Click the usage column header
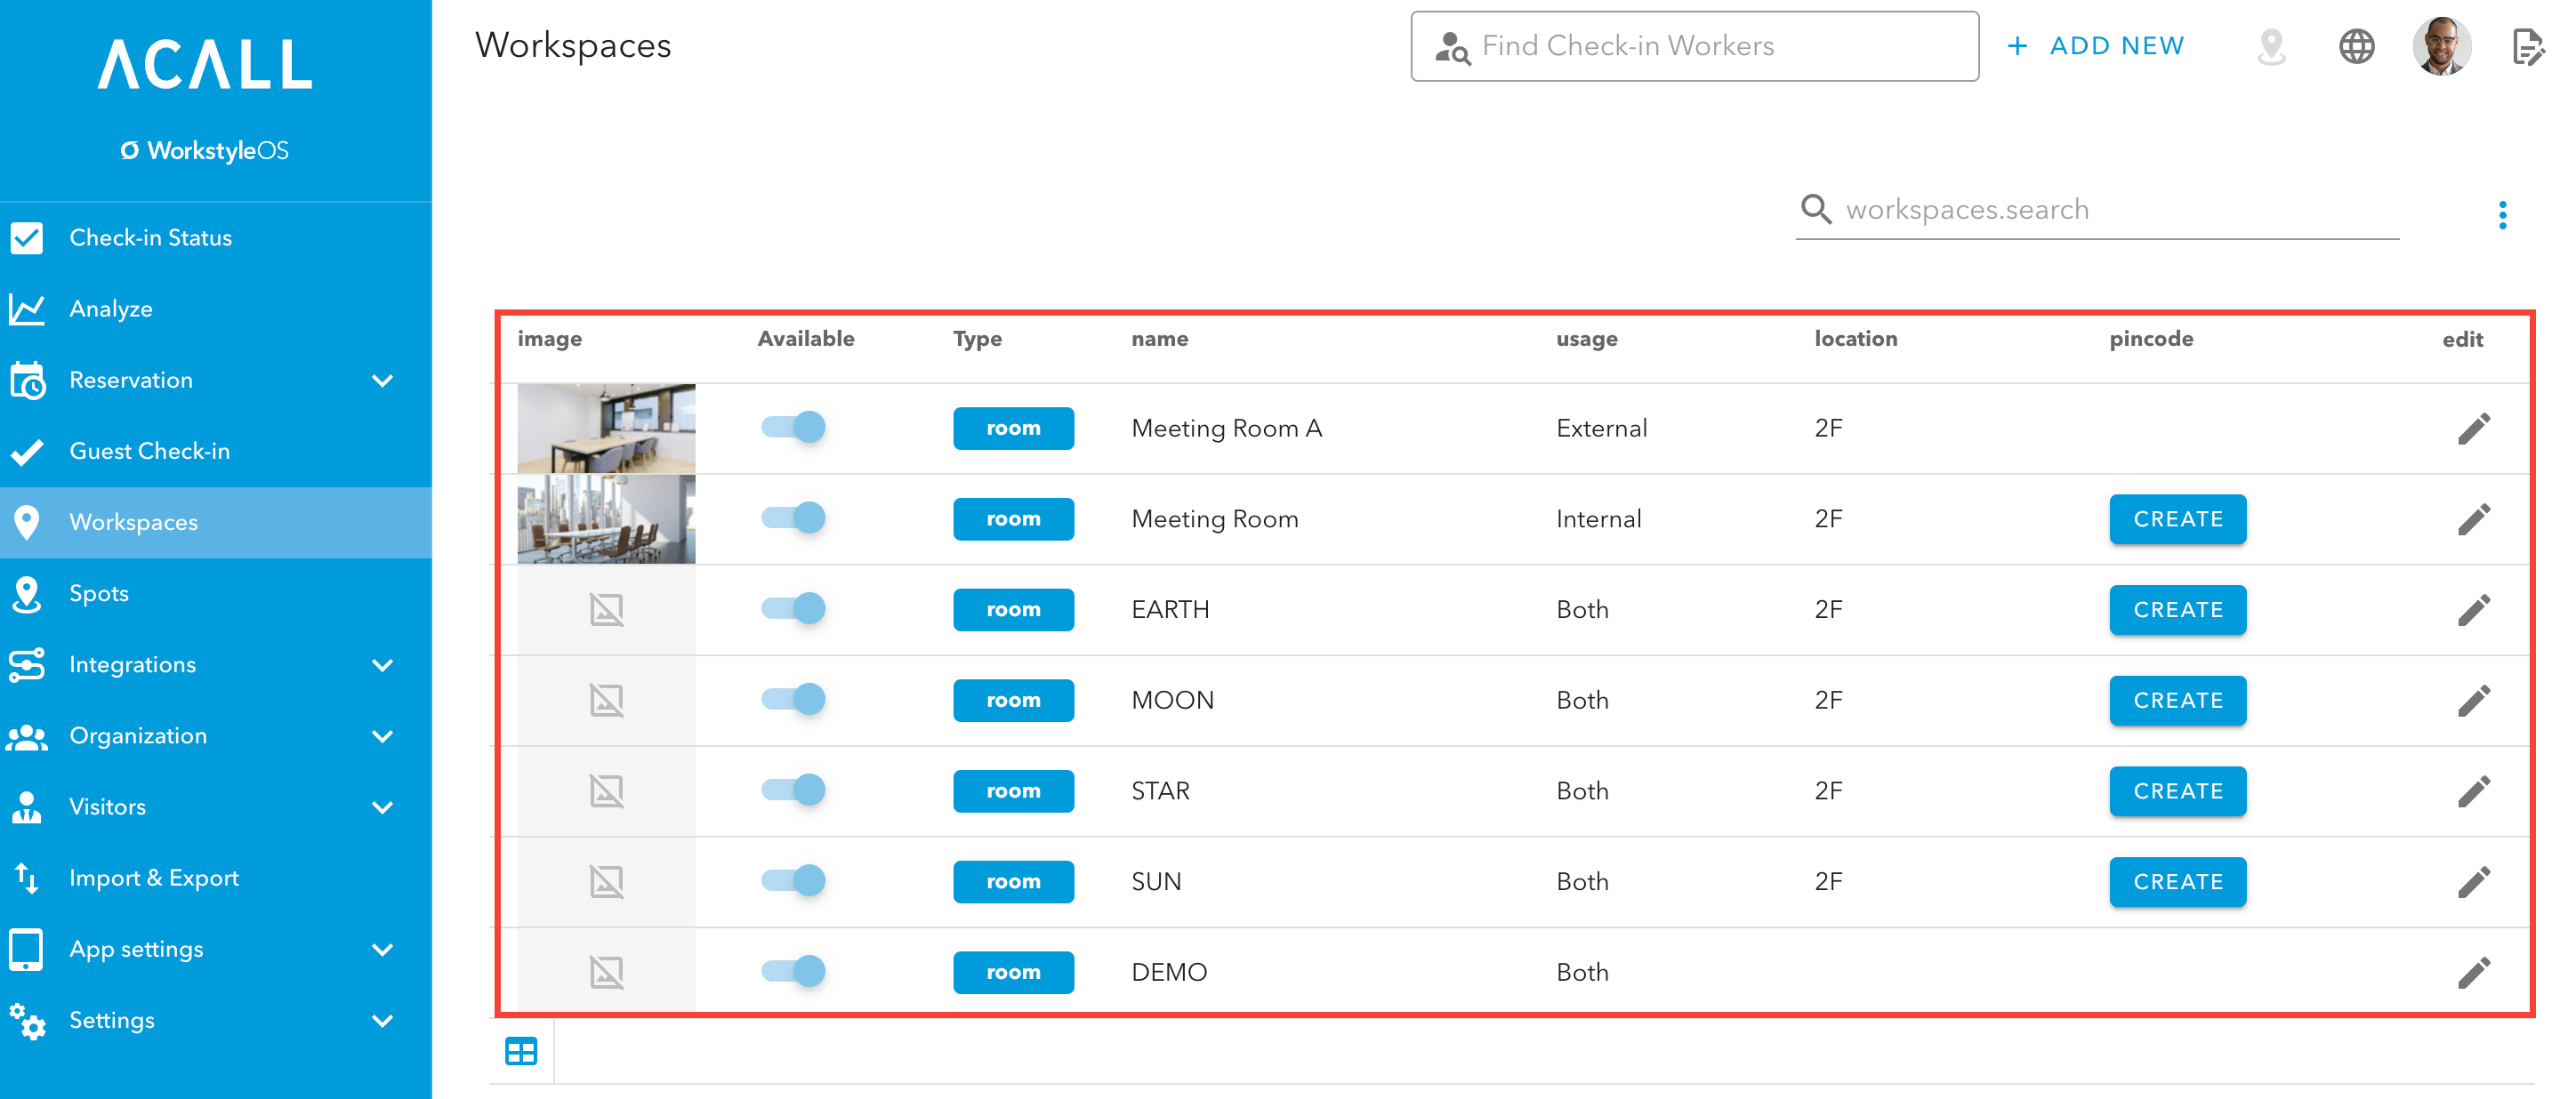 coord(1586,339)
